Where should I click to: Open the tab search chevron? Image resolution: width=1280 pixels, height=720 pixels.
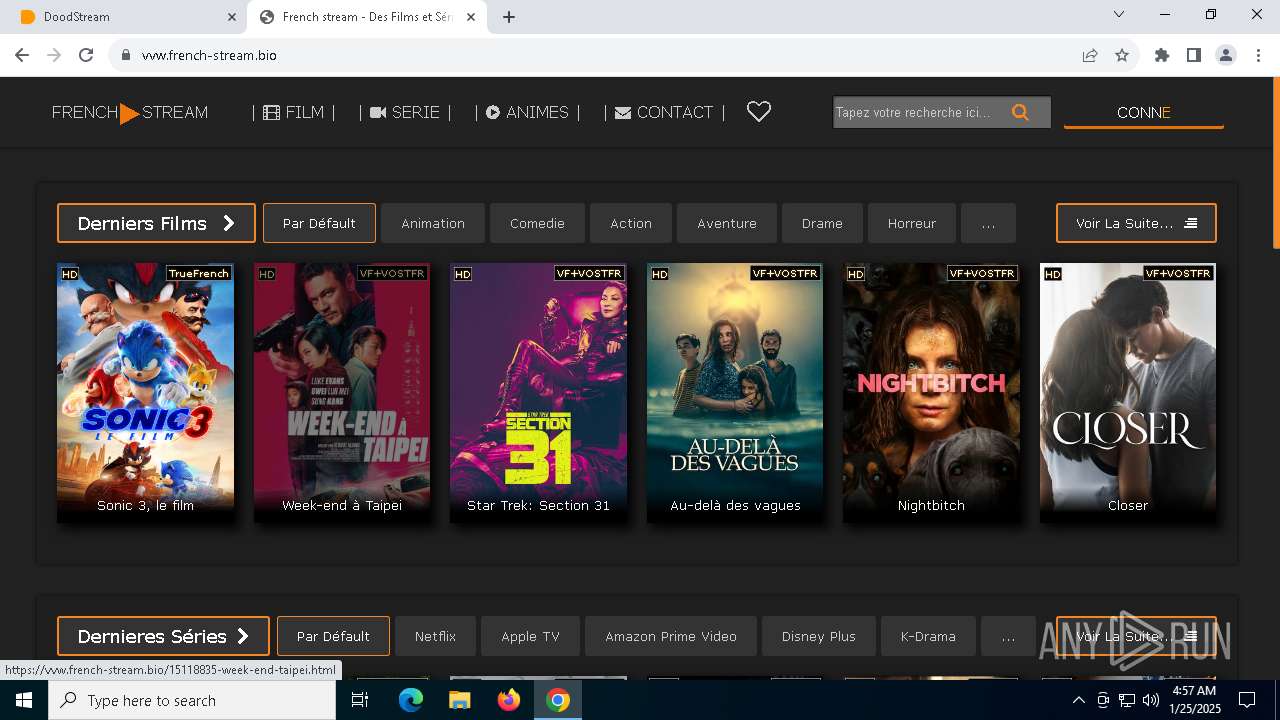click(1119, 14)
